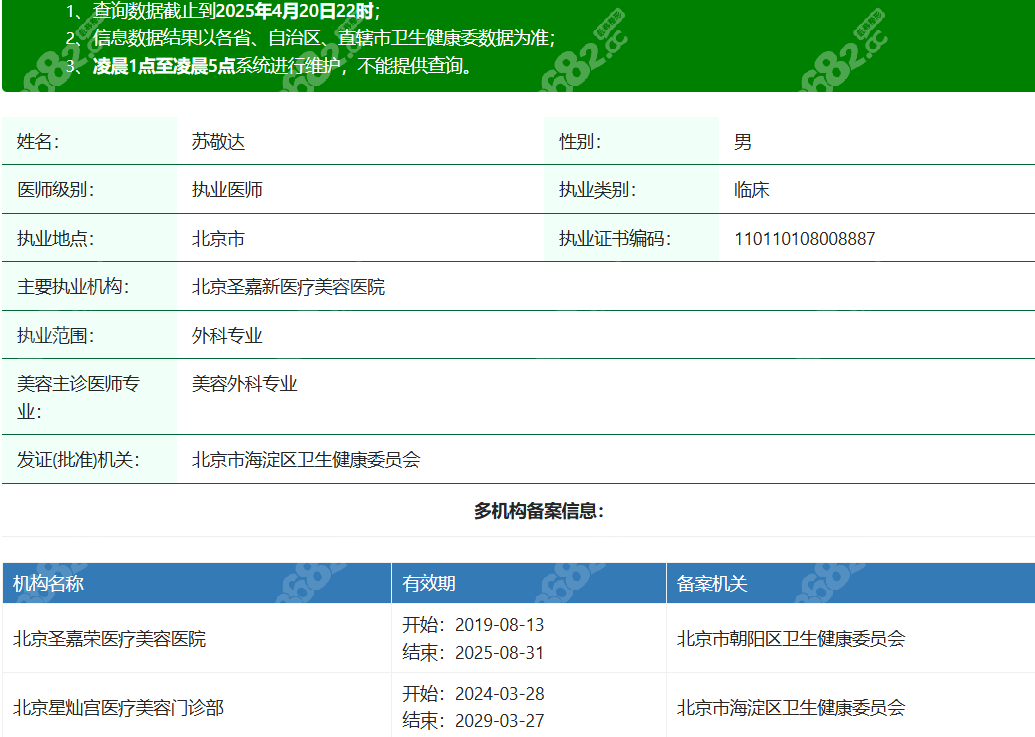Select 北京市海淀区卫生健康委员会 in the 发证(批准)机关 row
This screenshot has width=1035, height=737.
coord(306,460)
